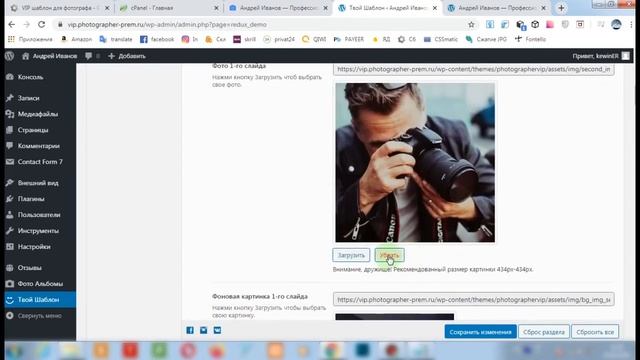This screenshot has height=360, width=640.
Task: Click the Facebook icon in the footer bar
Action: coord(190,330)
